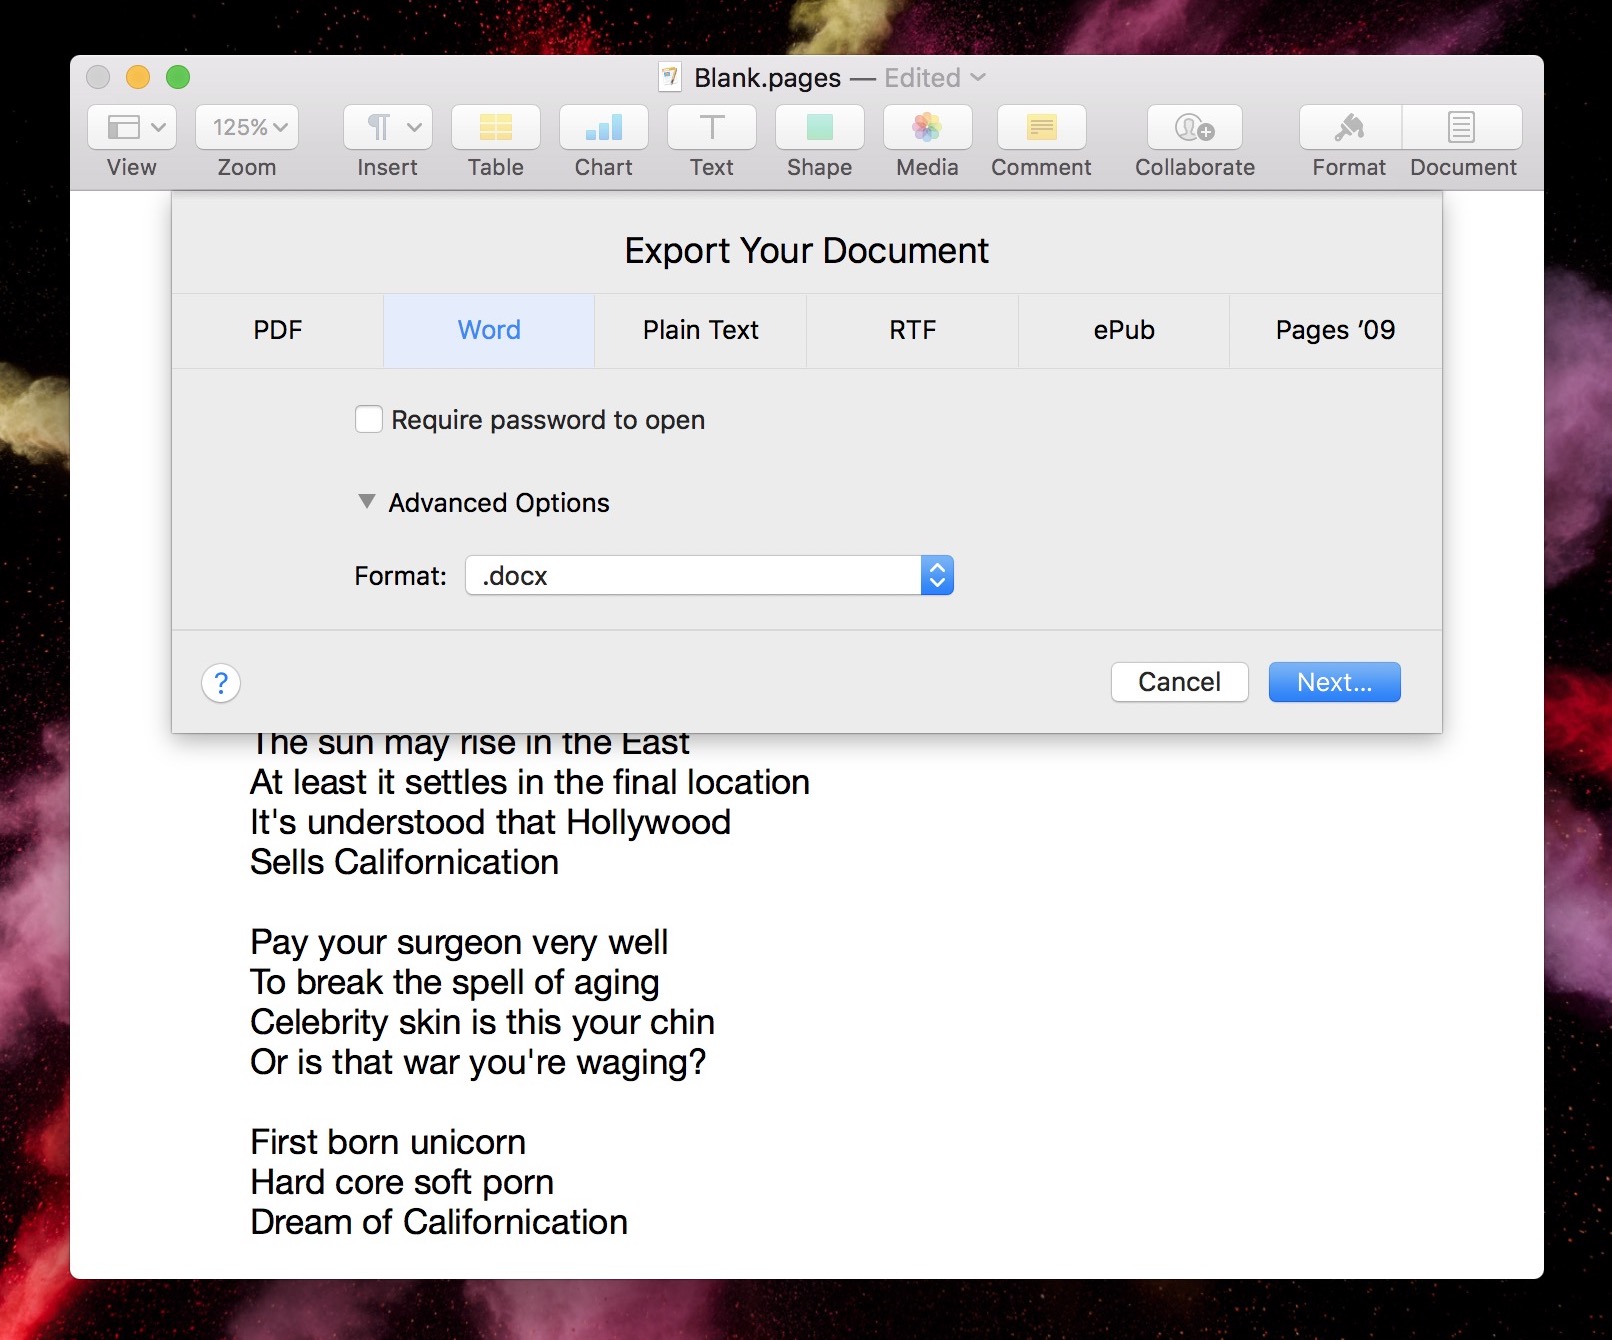Open the Media browser
Viewport: 1612px width, 1340px height.
(928, 127)
